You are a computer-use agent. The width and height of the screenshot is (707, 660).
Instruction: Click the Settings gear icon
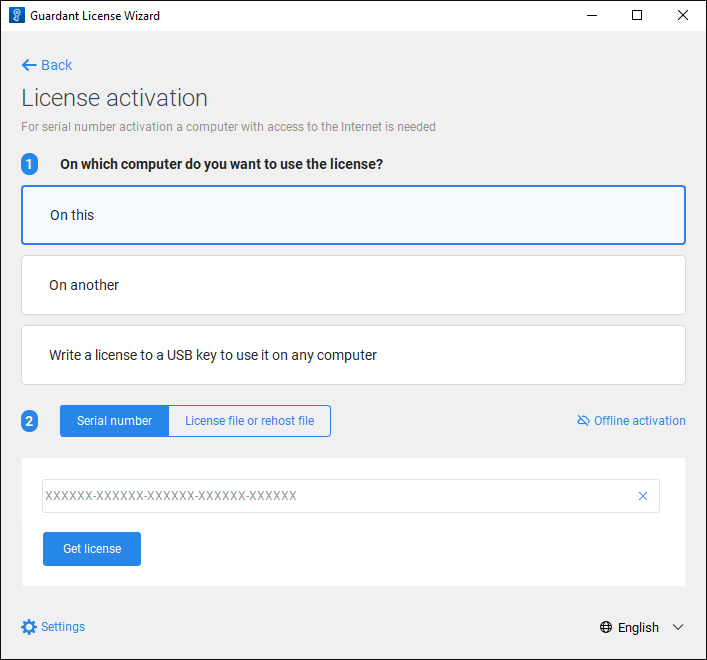pos(29,627)
